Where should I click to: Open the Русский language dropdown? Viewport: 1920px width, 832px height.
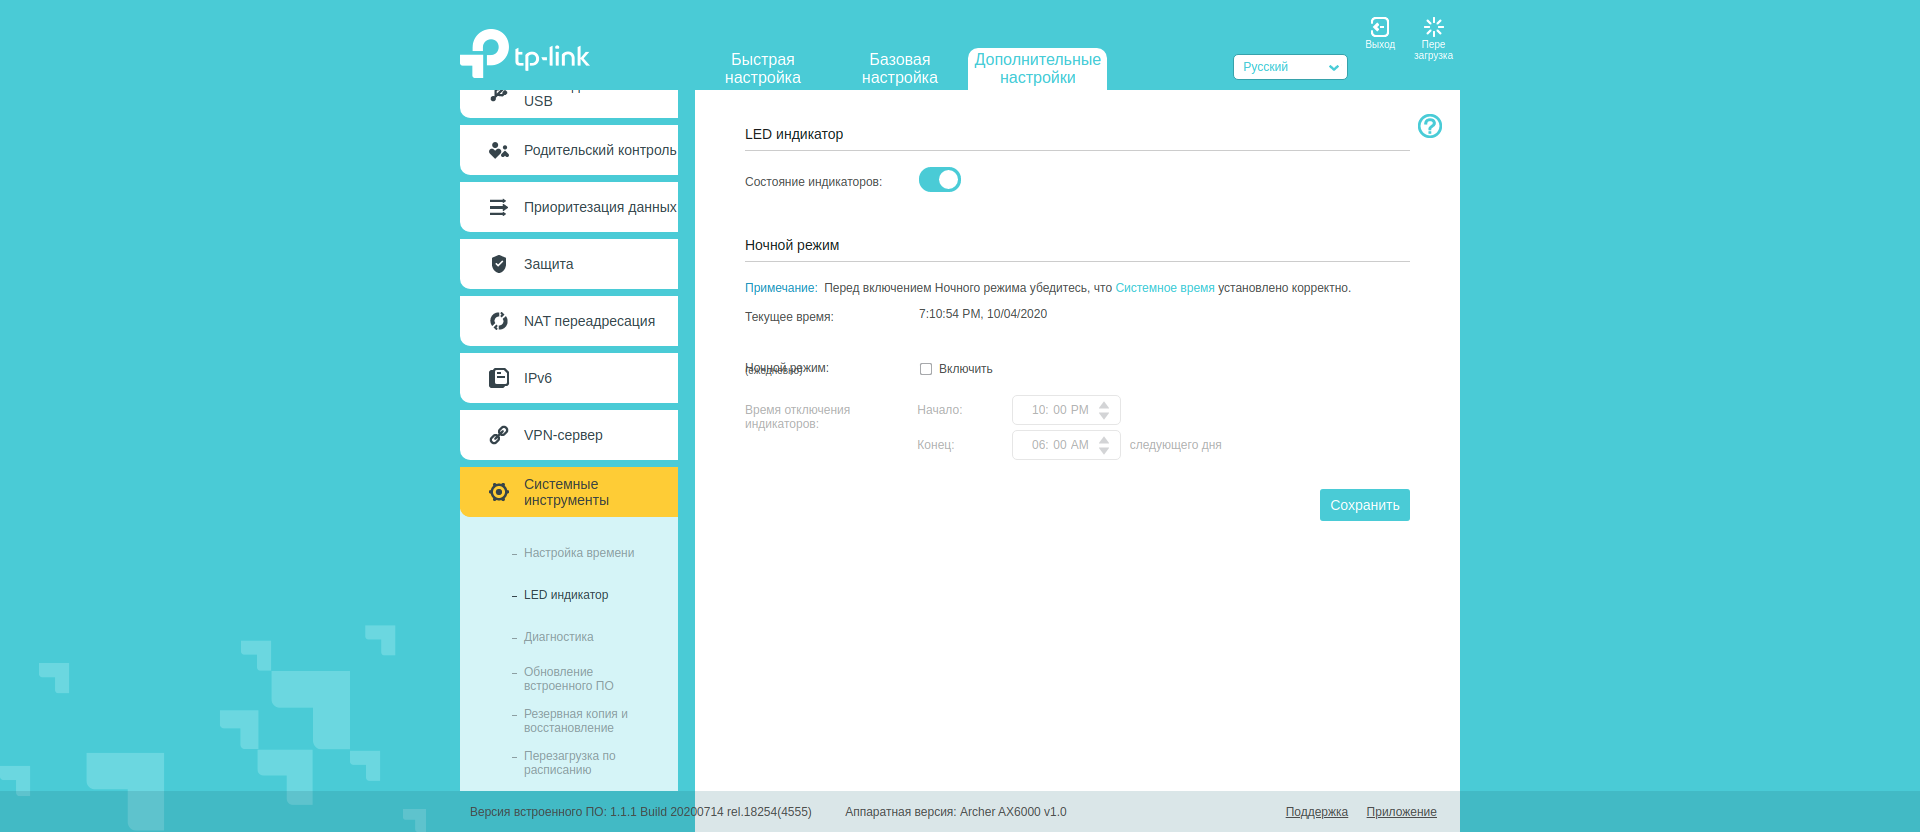click(x=1289, y=67)
